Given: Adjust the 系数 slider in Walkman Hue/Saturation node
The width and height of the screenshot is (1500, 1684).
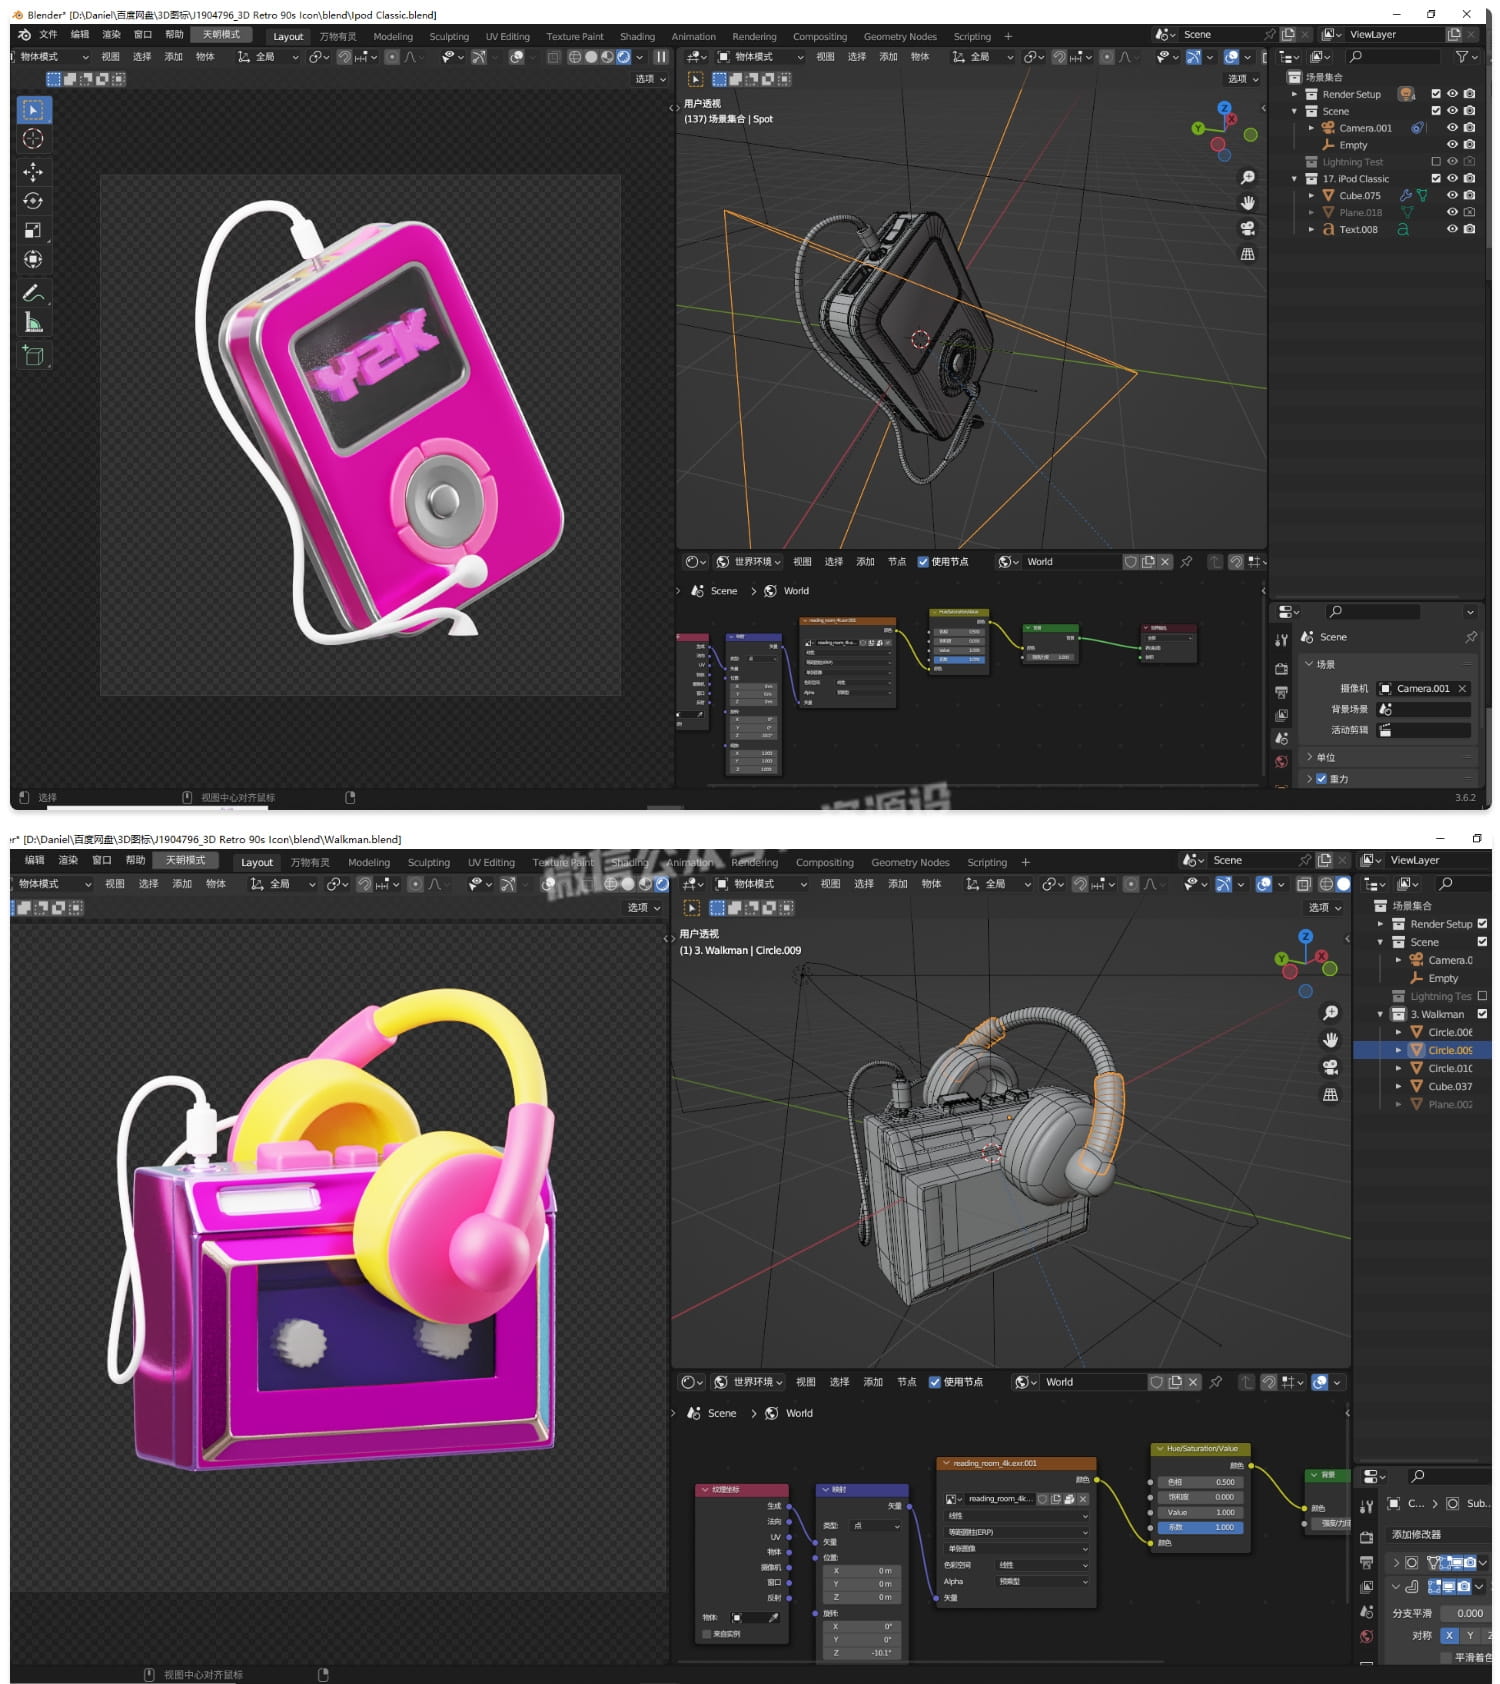Looking at the screenshot, I should 1202,1527.
